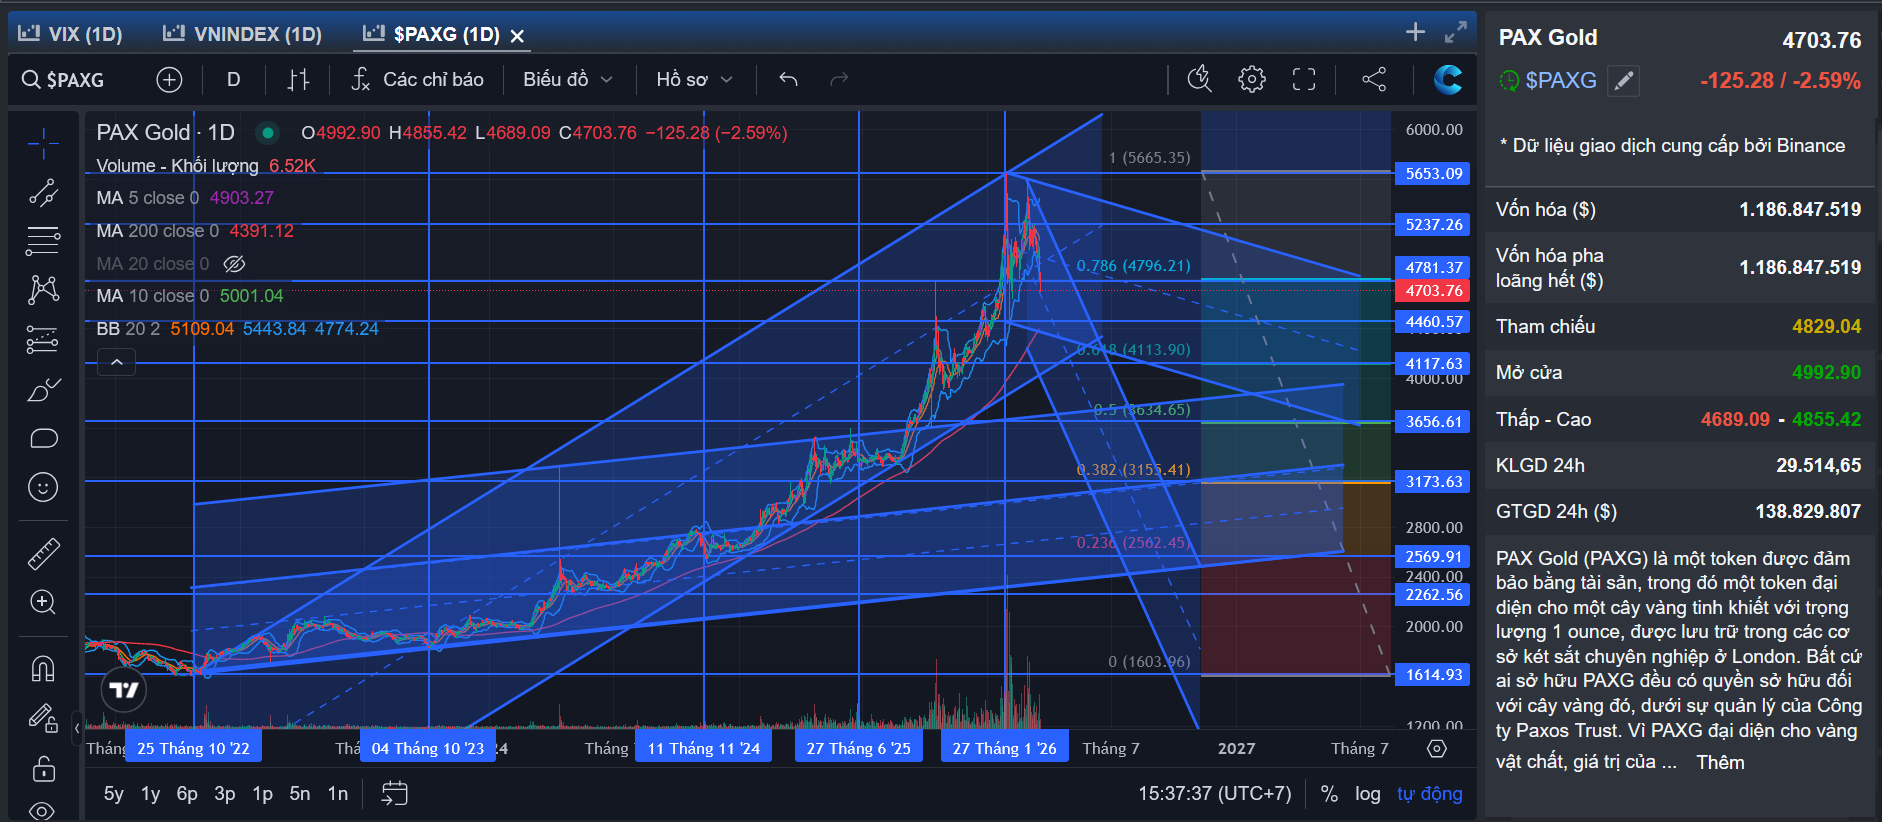The width and height of the screenshot is (1882, 822).
Task: Set the chart range to 1y
Action: pos(150,794)
